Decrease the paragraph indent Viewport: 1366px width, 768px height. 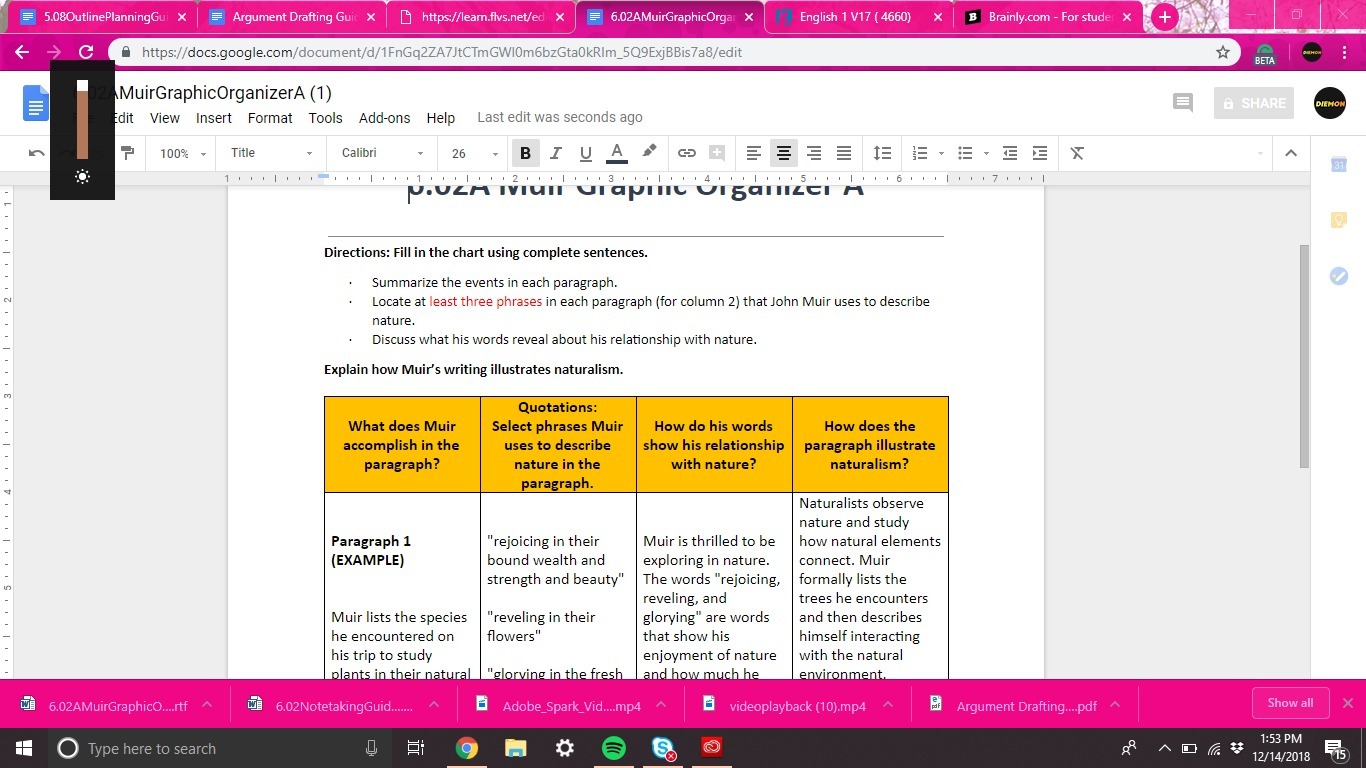point(1010,153)
